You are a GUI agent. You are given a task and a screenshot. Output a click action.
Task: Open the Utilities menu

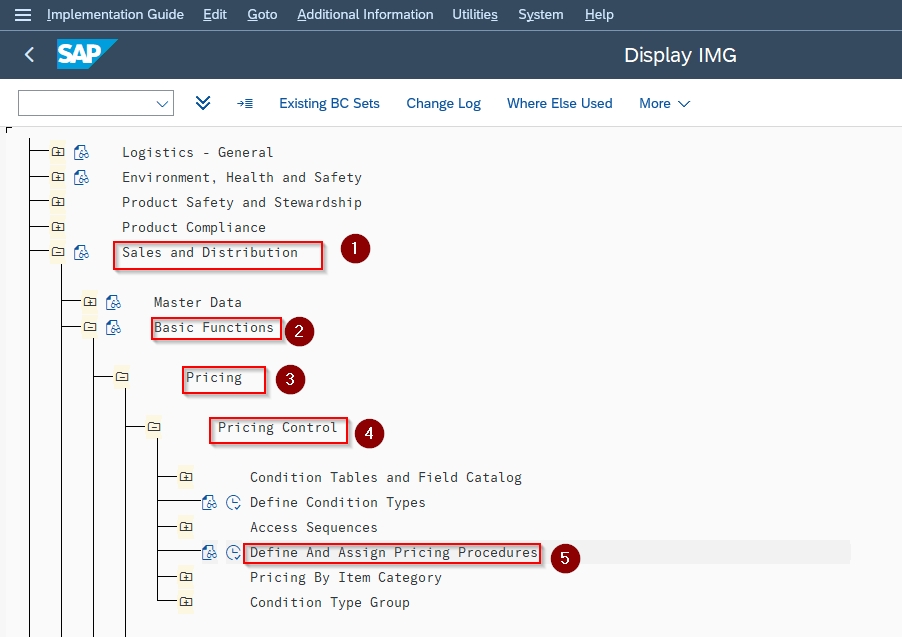[475, 14]
